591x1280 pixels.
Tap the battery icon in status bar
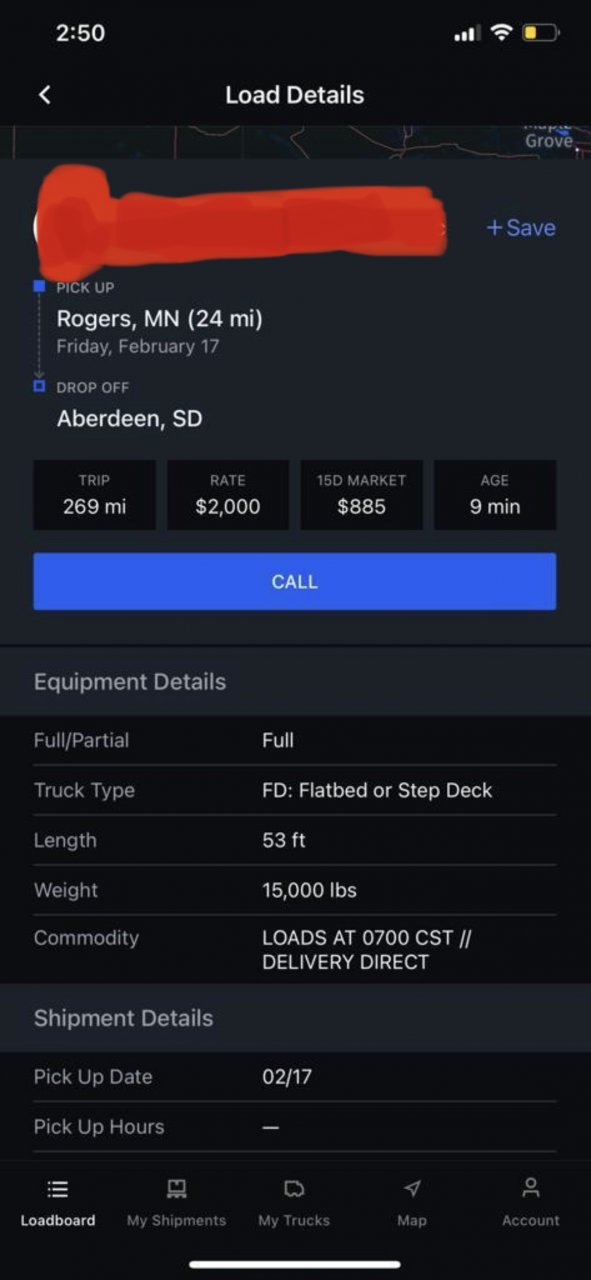coord(540,33)
